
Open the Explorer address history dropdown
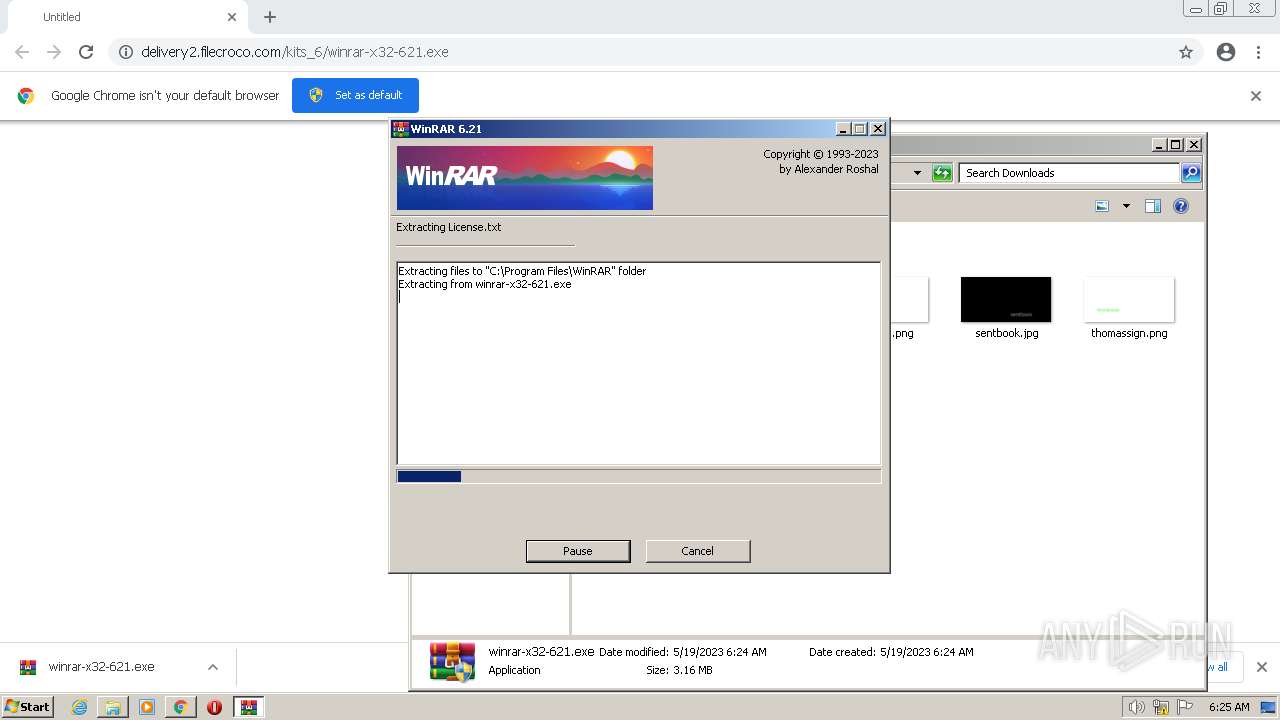point(917,173)
